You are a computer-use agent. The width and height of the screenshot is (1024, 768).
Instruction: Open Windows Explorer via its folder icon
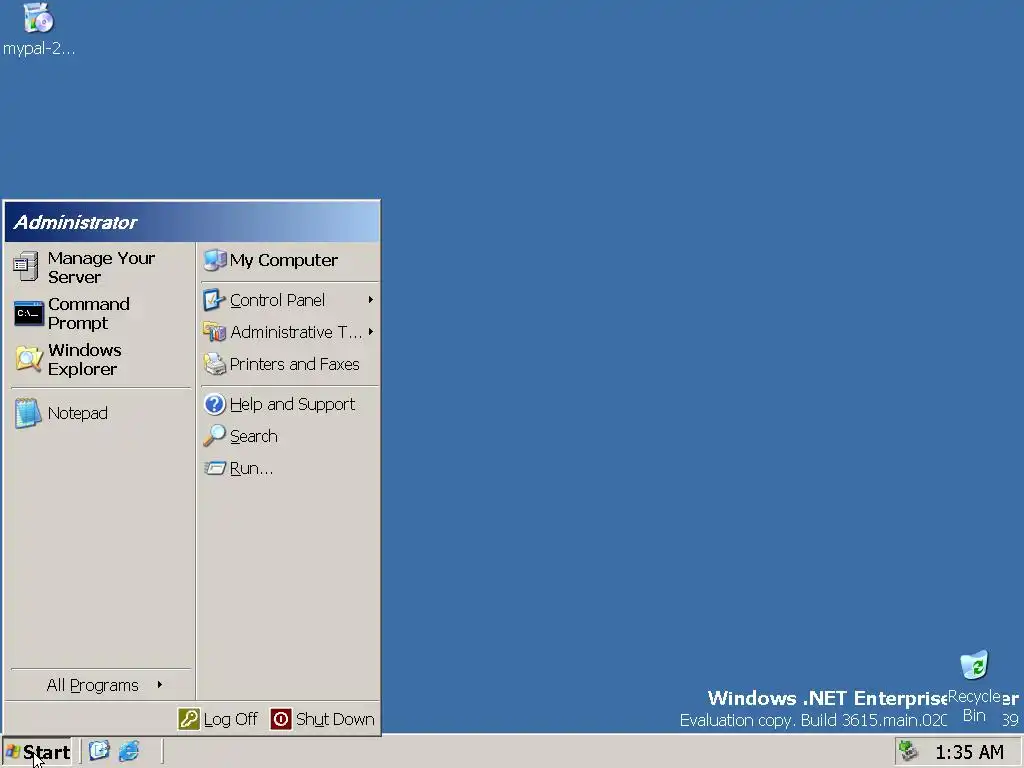[x=29, y=359]
